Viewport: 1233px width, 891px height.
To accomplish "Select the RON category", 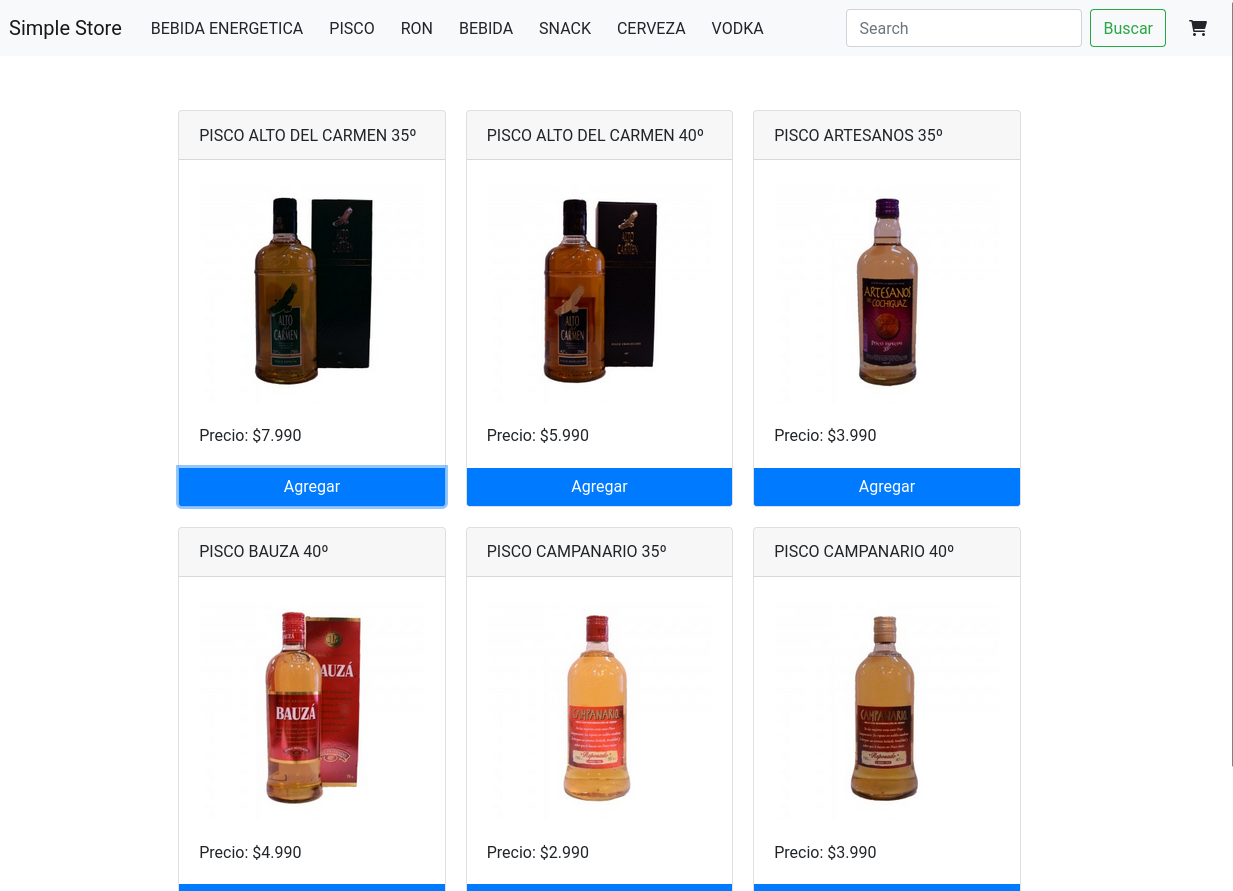I will (x=417, y=28).
